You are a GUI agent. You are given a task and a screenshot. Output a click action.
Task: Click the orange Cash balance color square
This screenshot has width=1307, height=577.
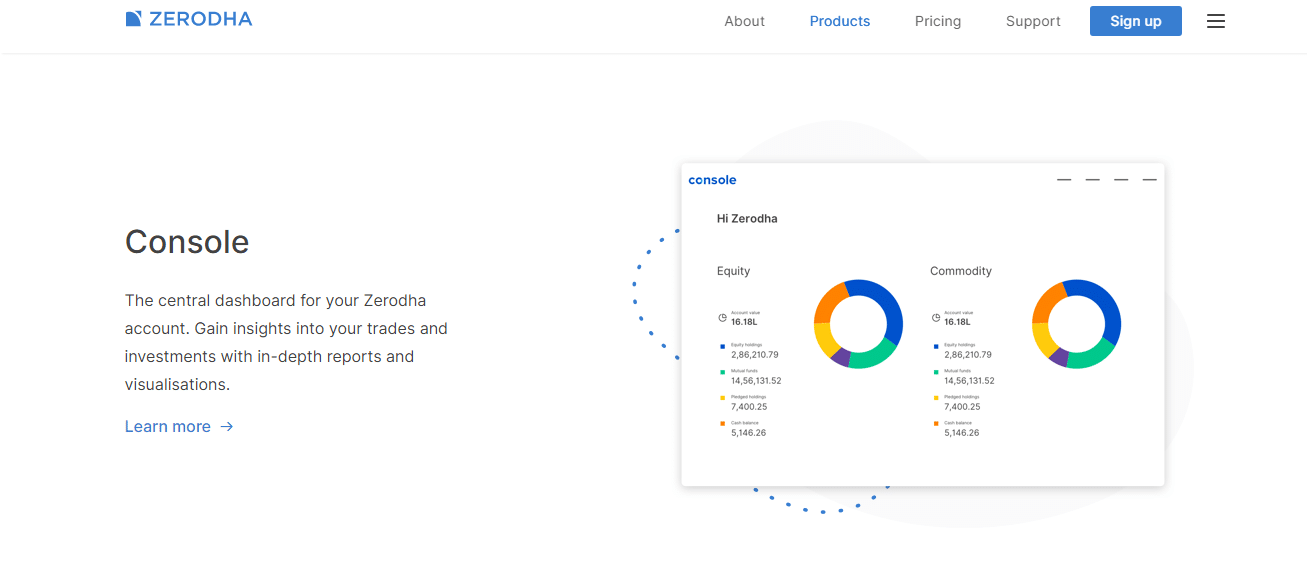click(722, 423)
